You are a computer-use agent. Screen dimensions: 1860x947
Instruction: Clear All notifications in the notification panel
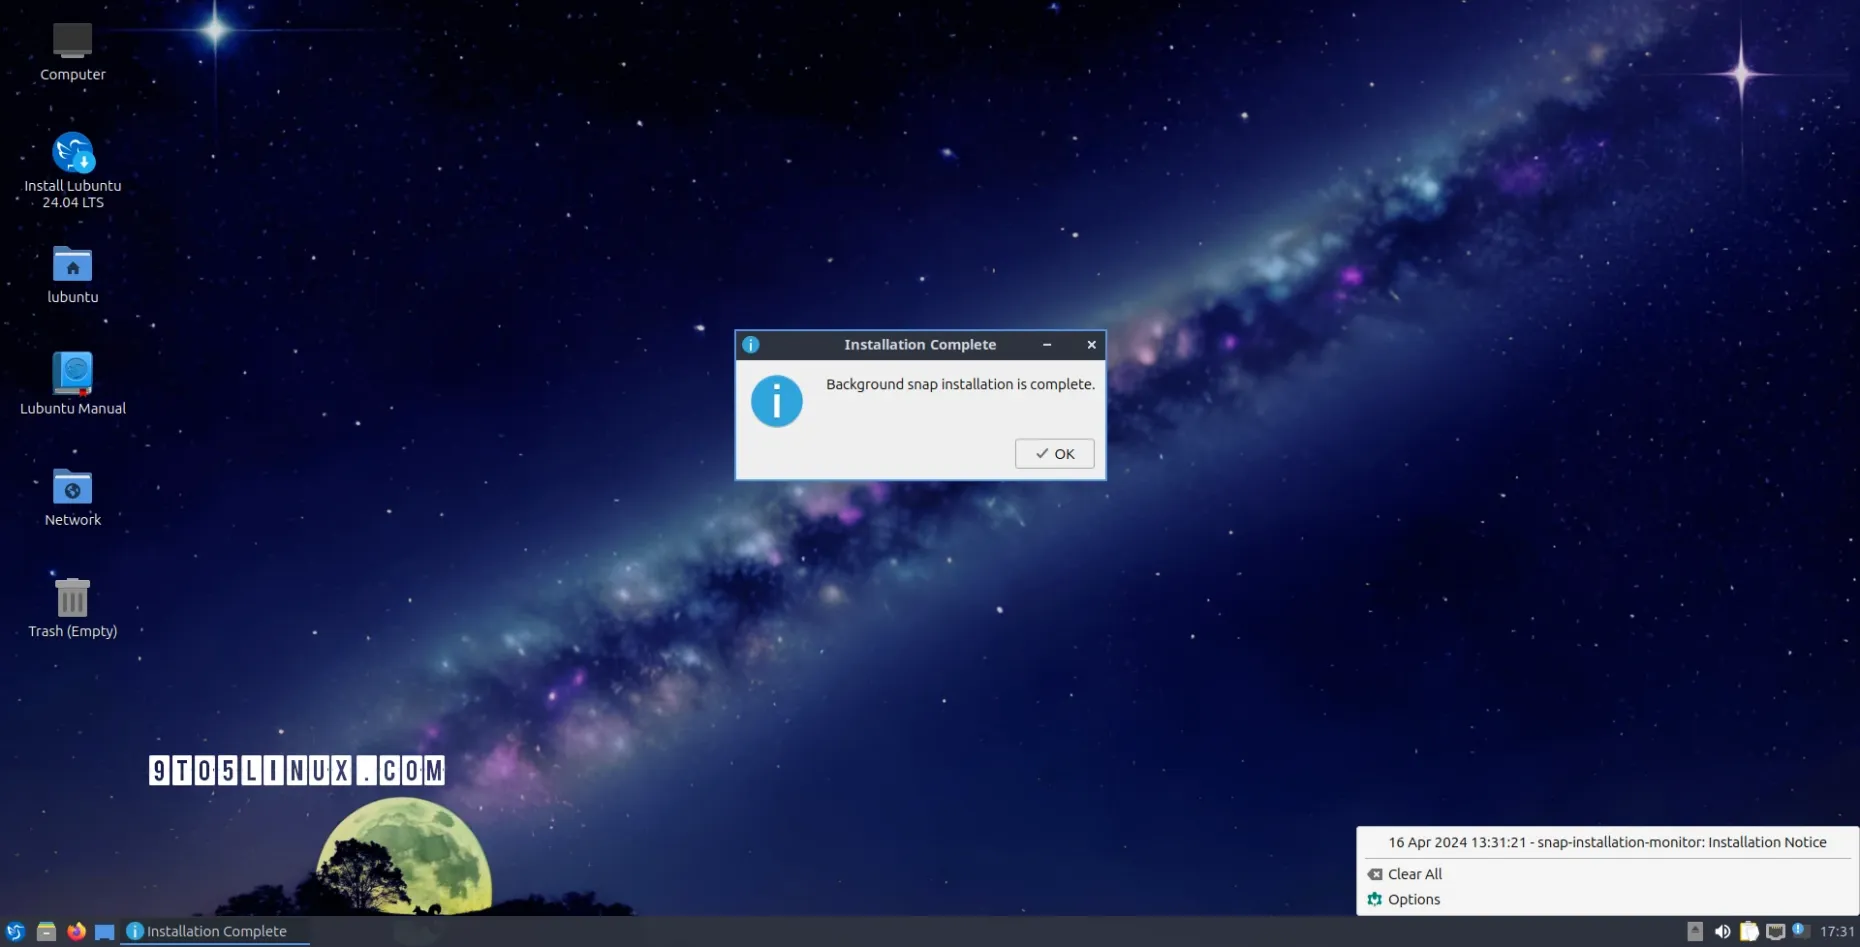point(1413,873)
